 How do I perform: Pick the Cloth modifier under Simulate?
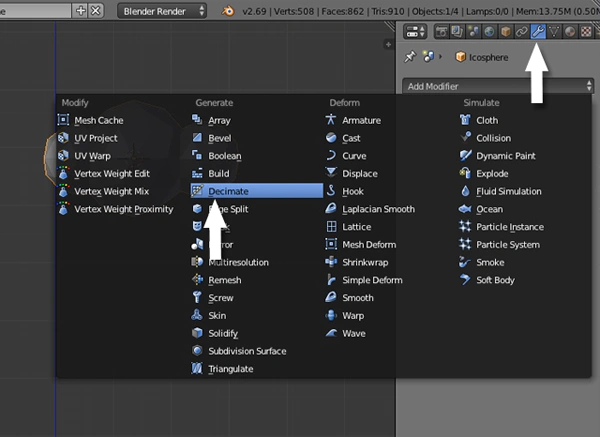point(487,120)
